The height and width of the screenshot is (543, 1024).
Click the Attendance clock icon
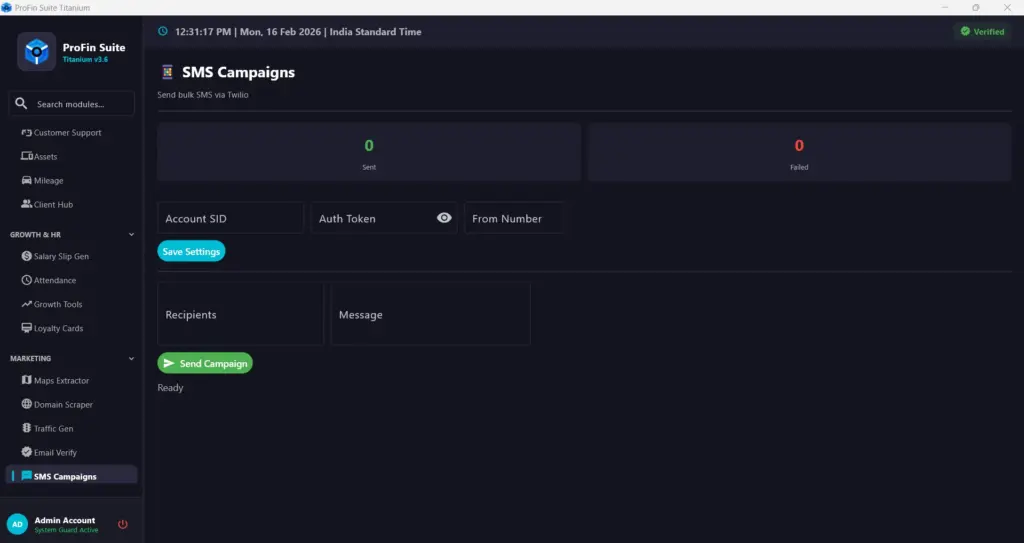tap(26, 280)
